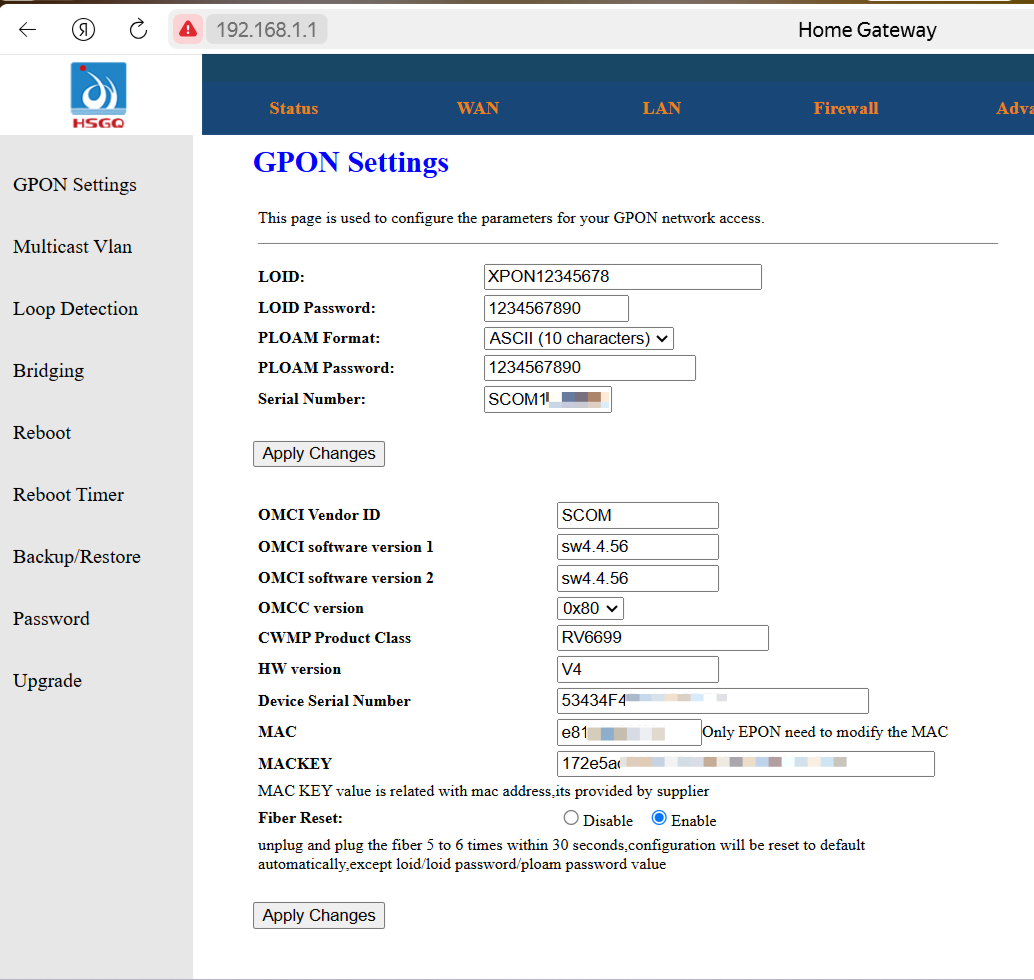Select the Disable Fiber Reset option

pyautogui.click(x=571, y=818)
